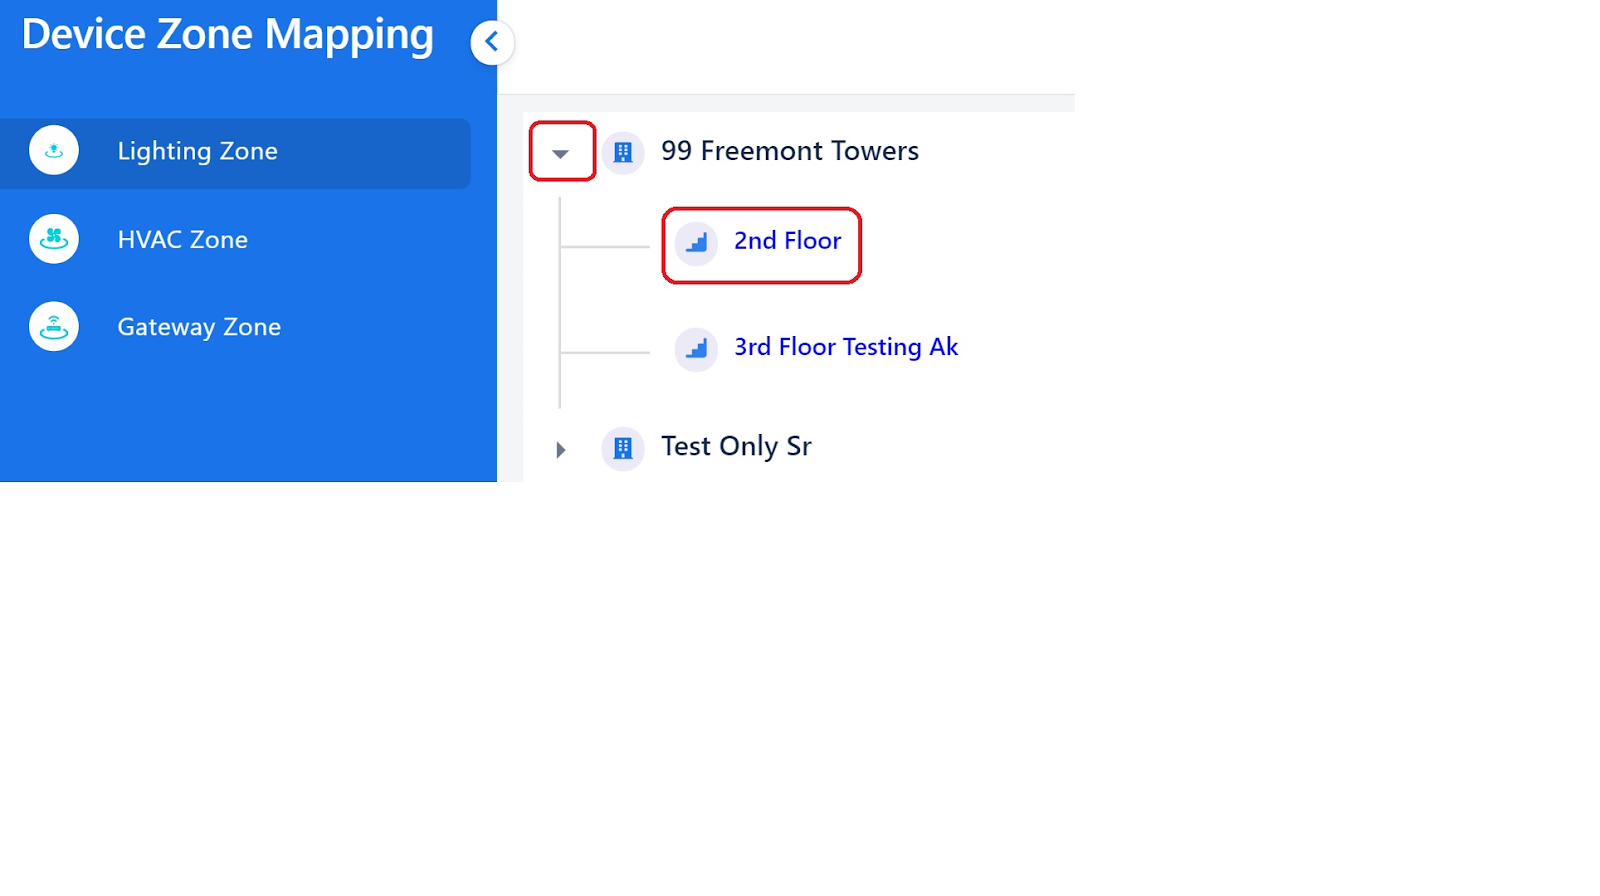Open the Lighting Zone menu item
Viewport: 1600px width, 896px height.
tap(197, 151)
